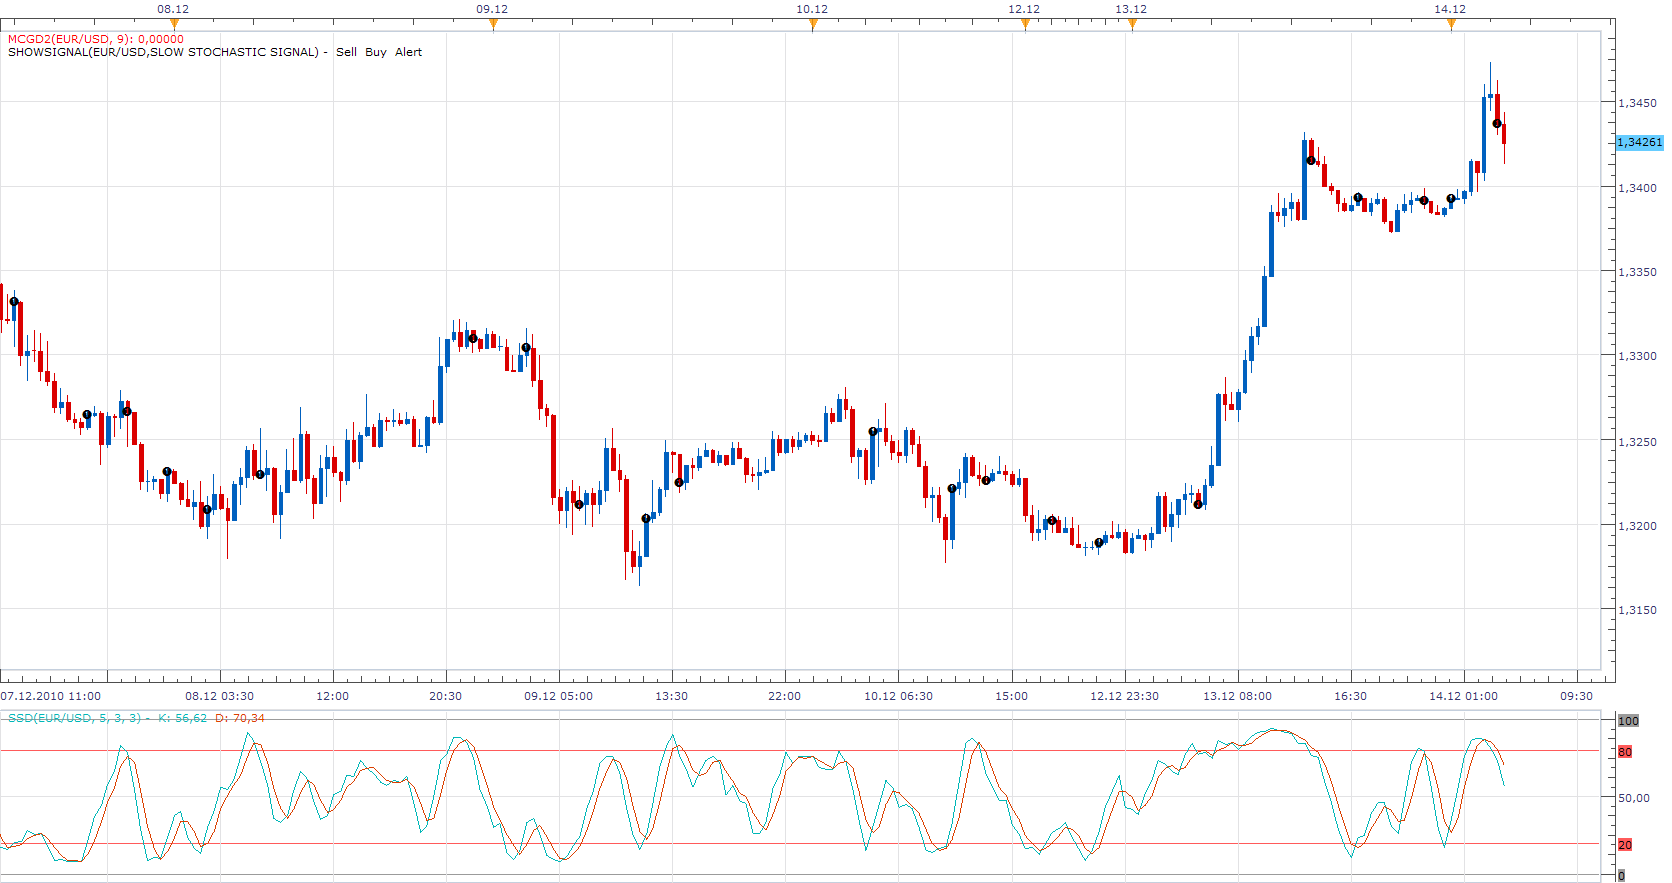Click the orange 08.12 day marker triangle

(174, 25)
